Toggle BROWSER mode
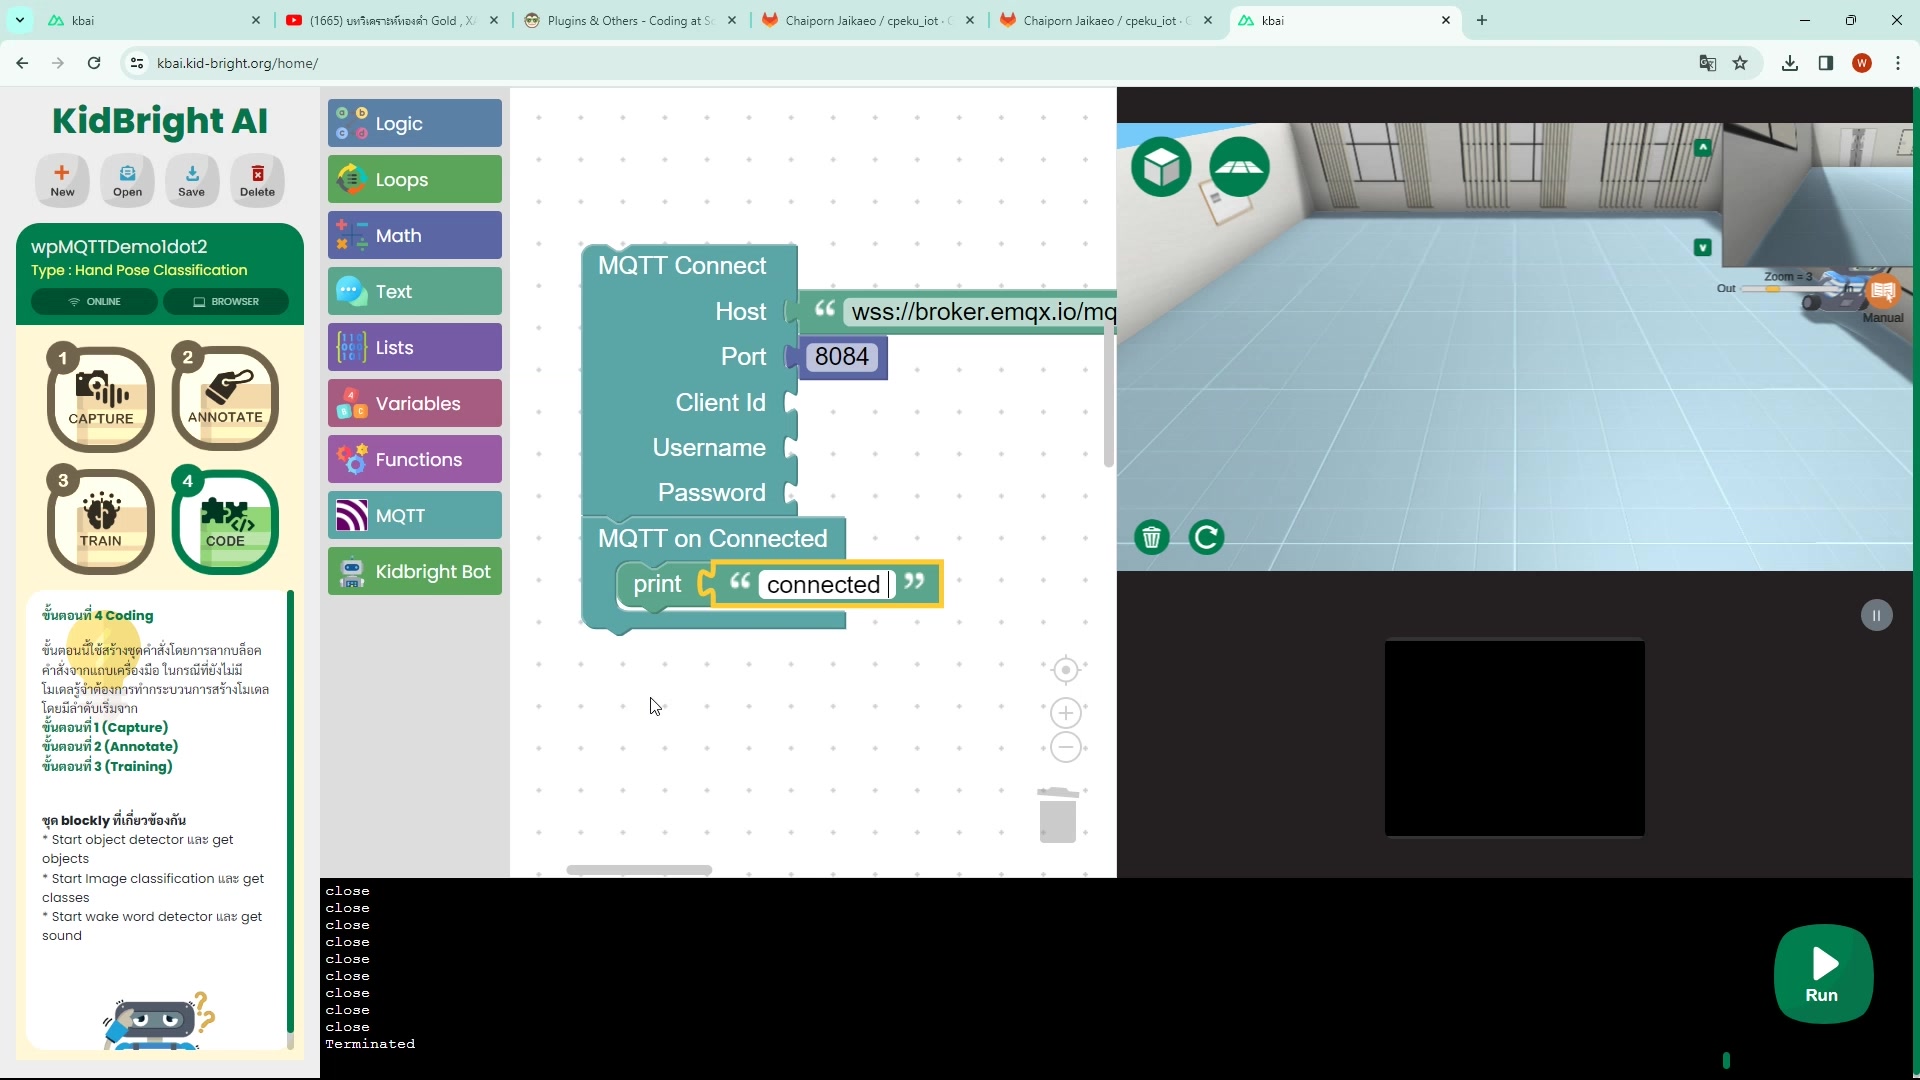 [226, 301]
